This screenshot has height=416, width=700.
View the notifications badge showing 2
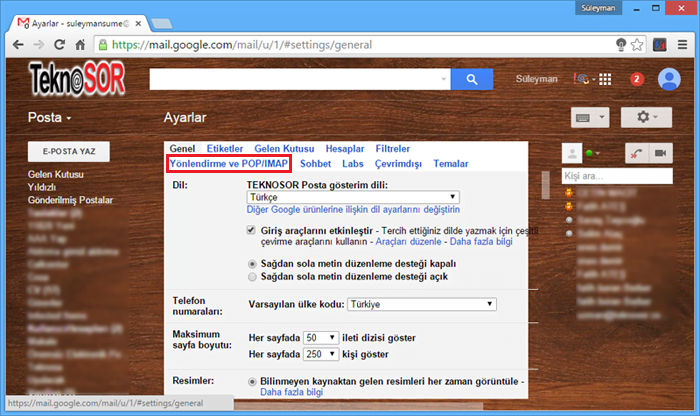637,79
